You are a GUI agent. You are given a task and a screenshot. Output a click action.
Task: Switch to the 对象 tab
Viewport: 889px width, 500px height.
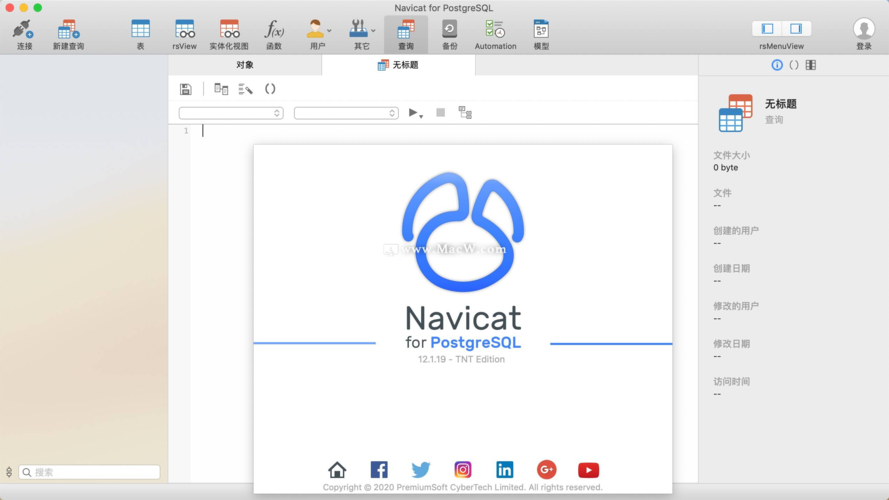245,65
